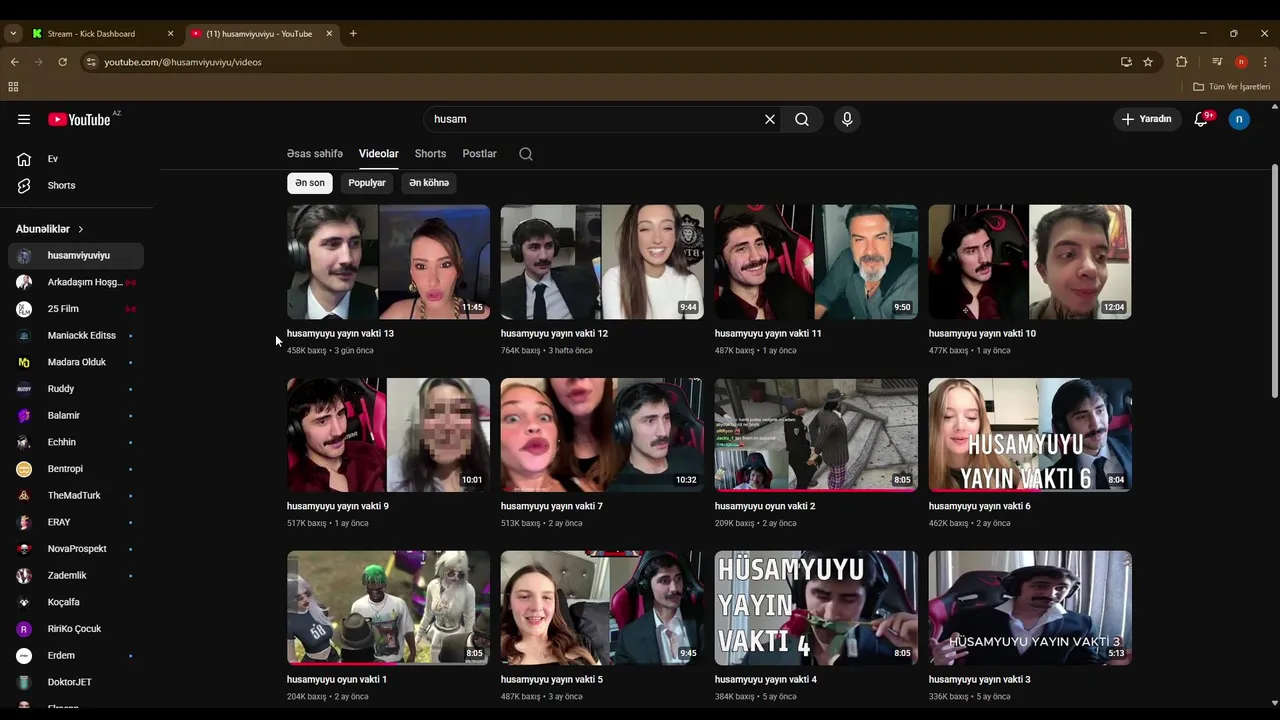
Task: Select the 'Ən son' filter chip
Action: 310,183
